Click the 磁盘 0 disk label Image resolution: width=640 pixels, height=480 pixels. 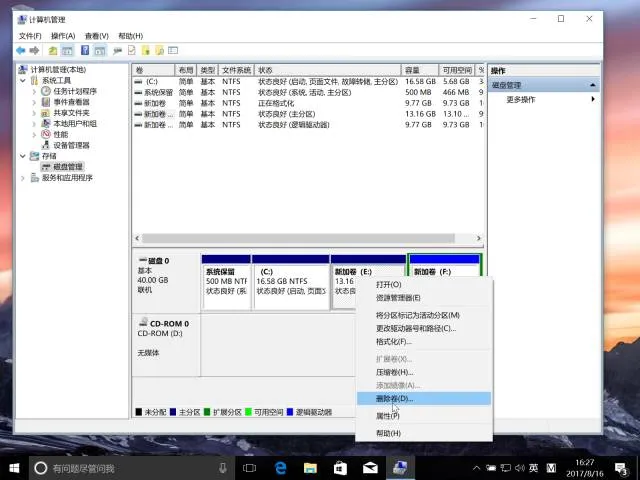[x=167, y=282]
